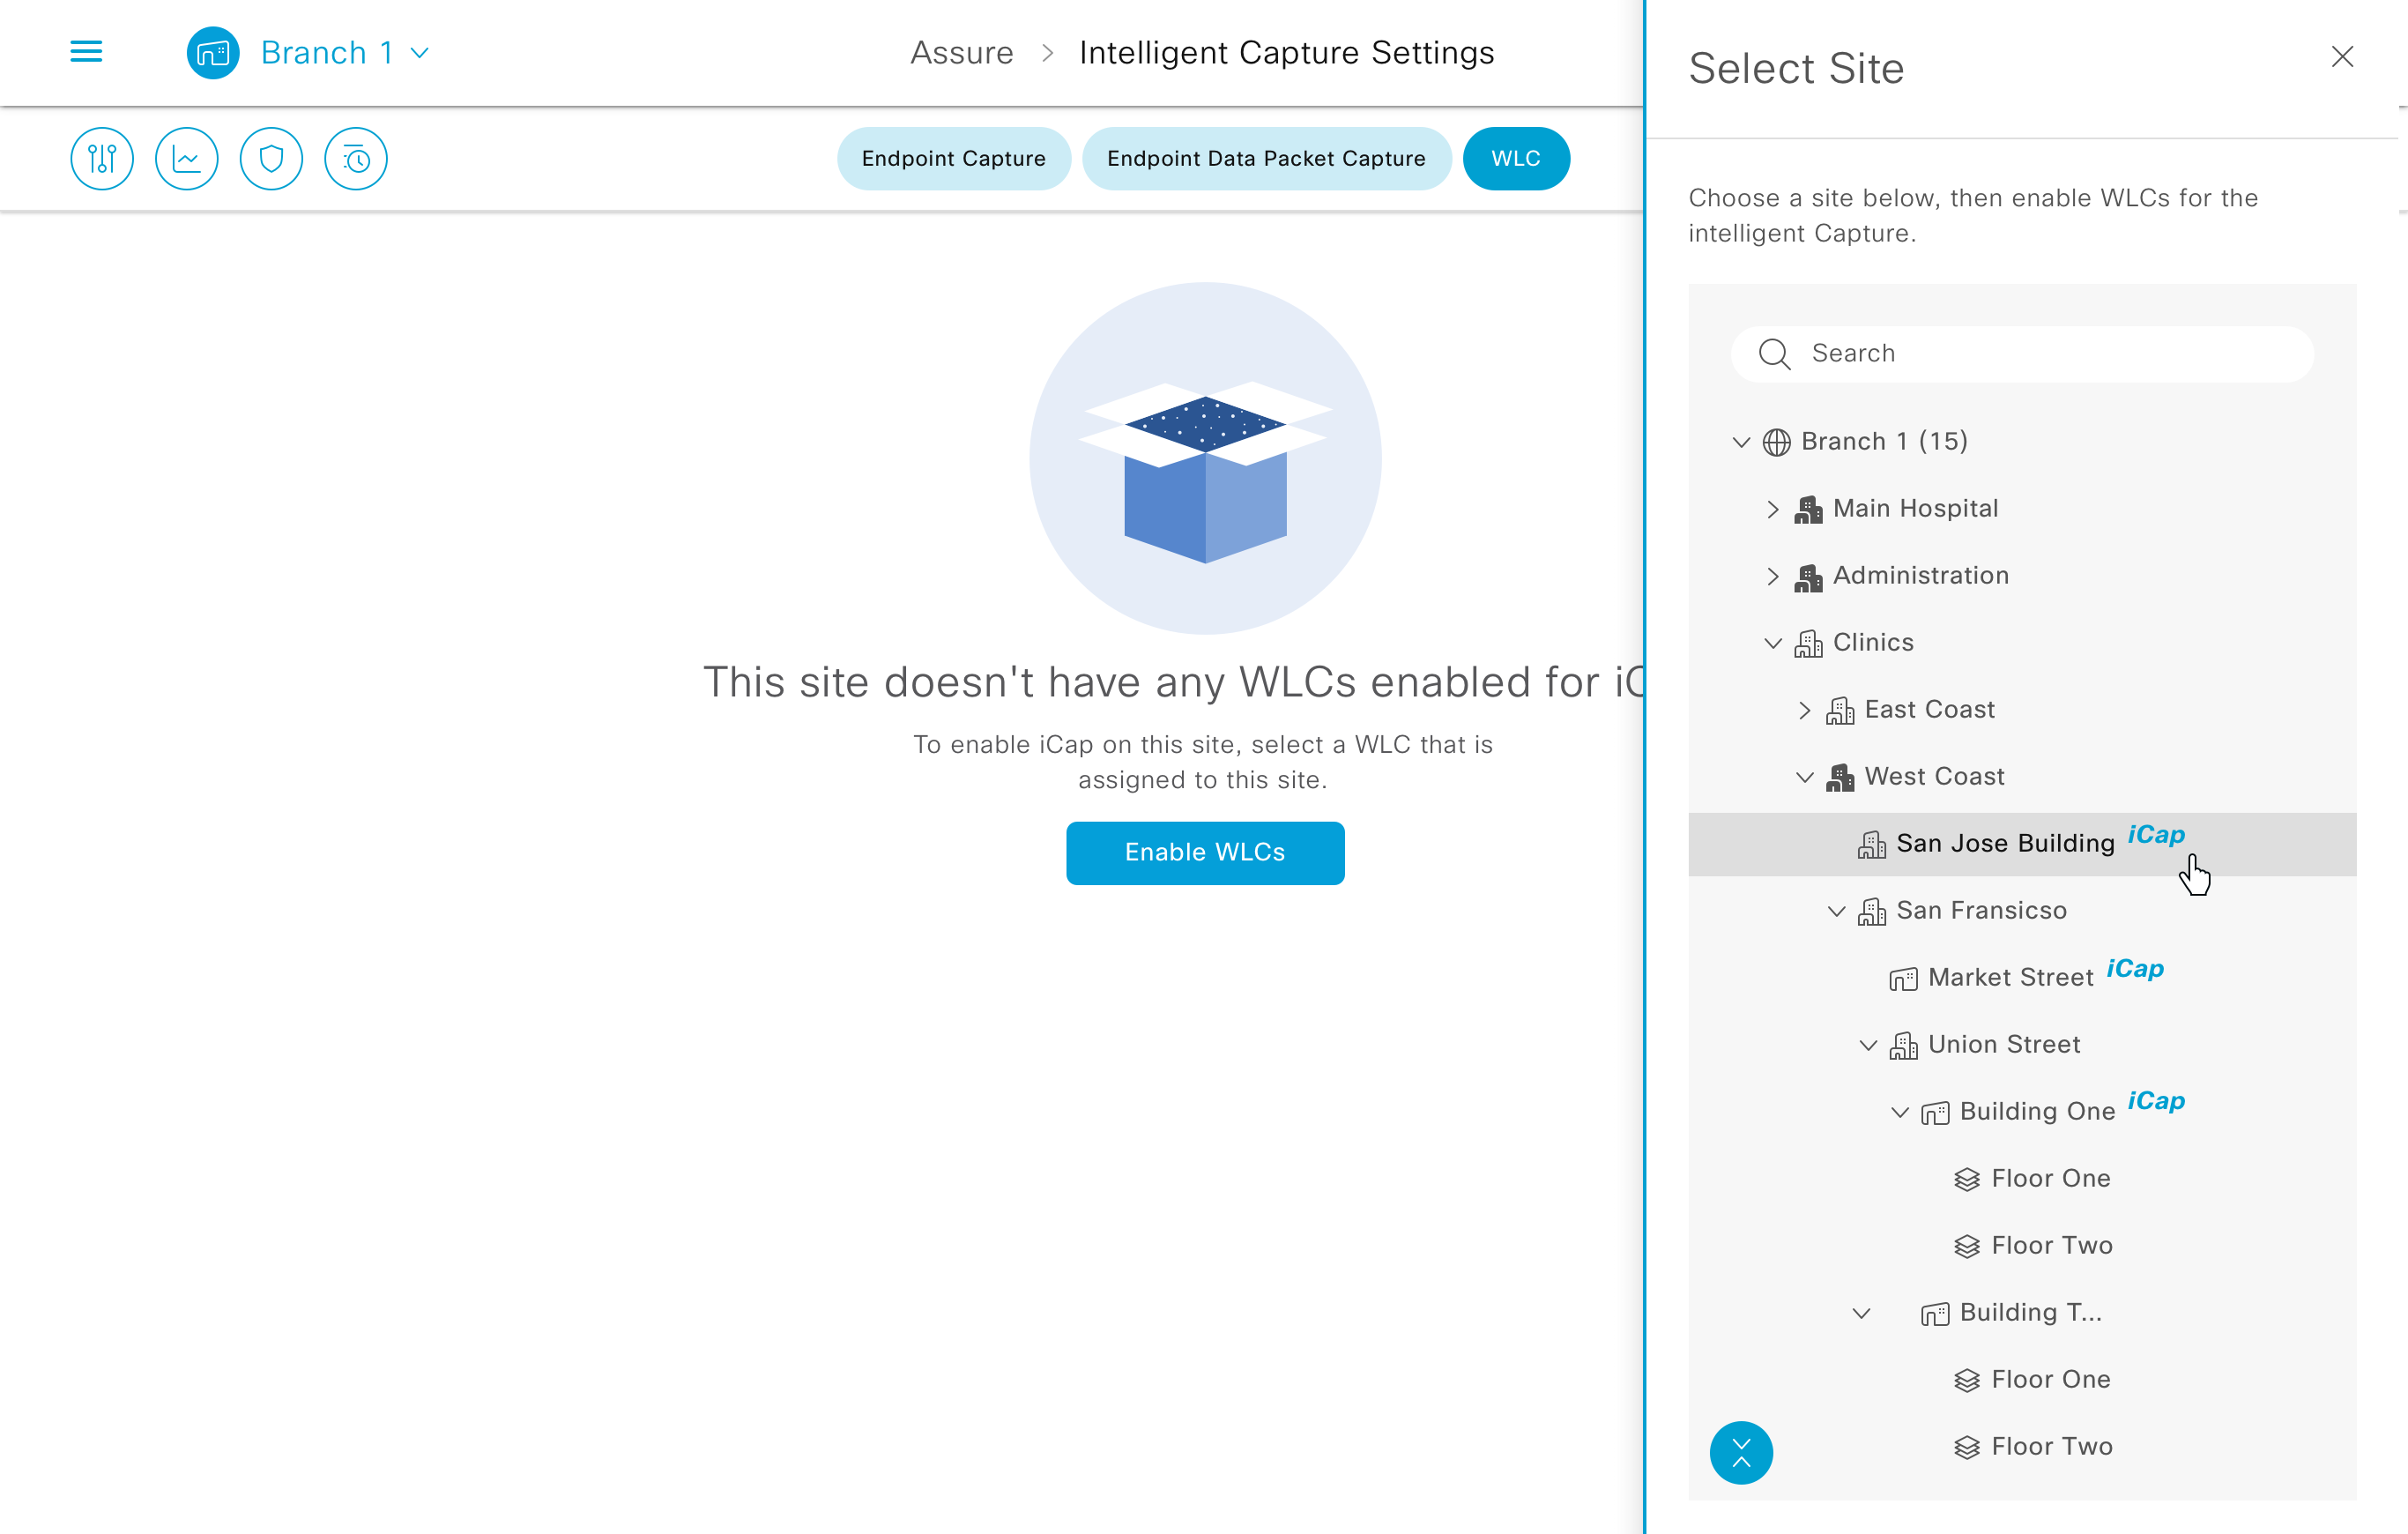Click iCap badge next to Building One
The height and width of the screenshot is (1534, 2408).
[x=2156, y=1100]
